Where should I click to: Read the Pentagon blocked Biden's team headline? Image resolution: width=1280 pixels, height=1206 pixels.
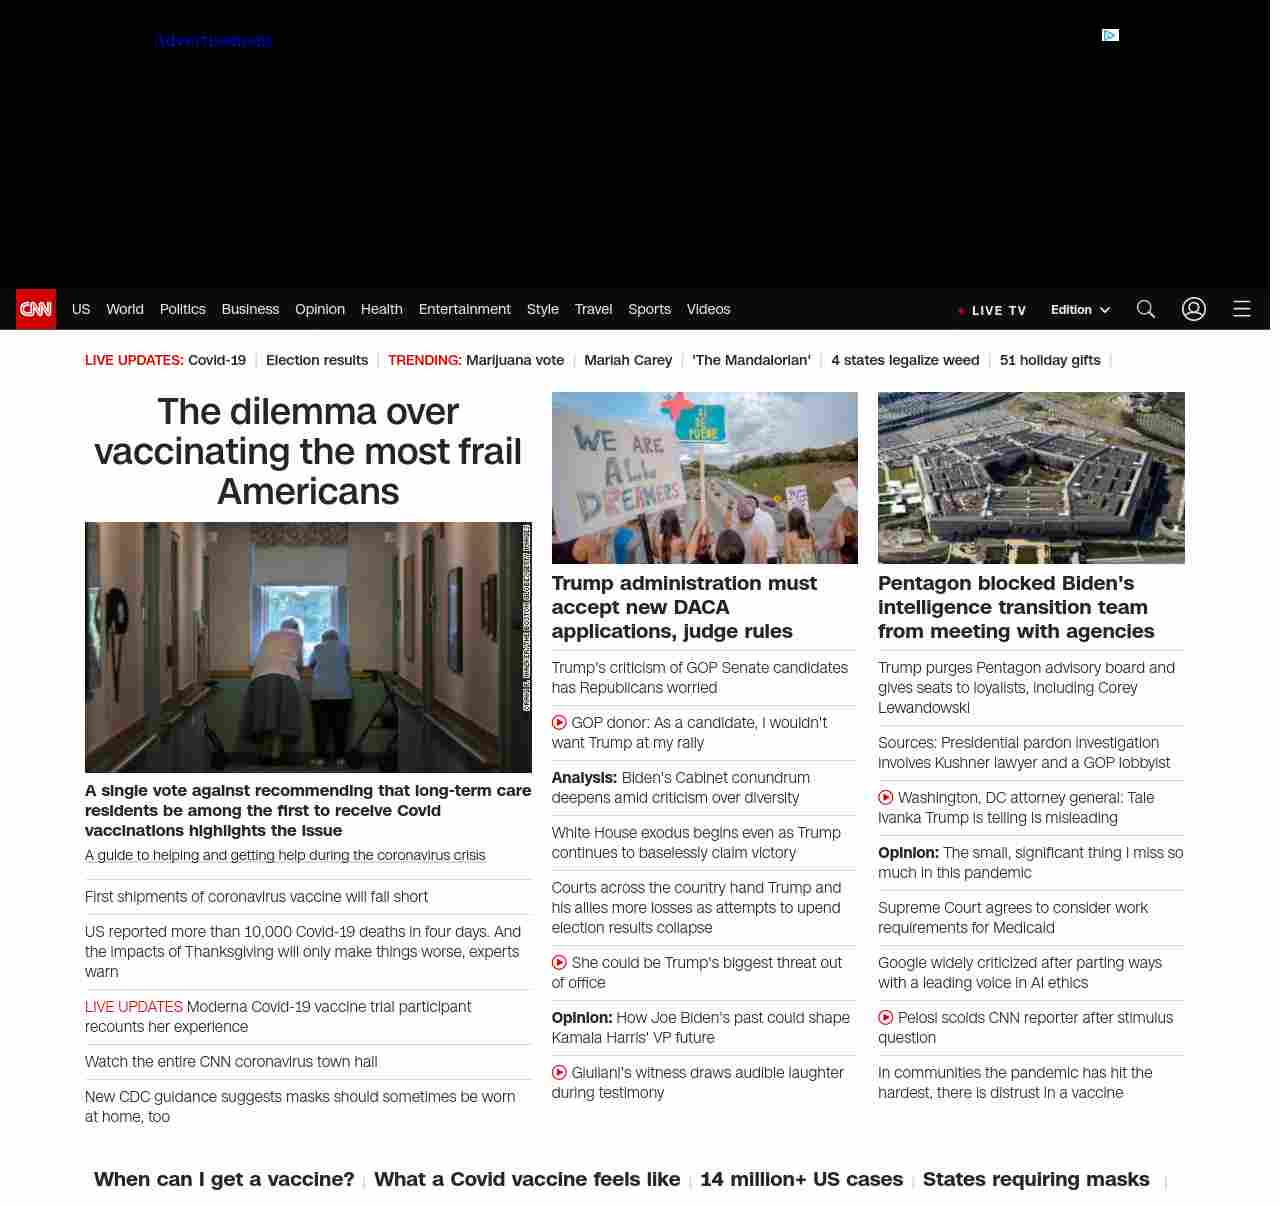[1016, 607]
